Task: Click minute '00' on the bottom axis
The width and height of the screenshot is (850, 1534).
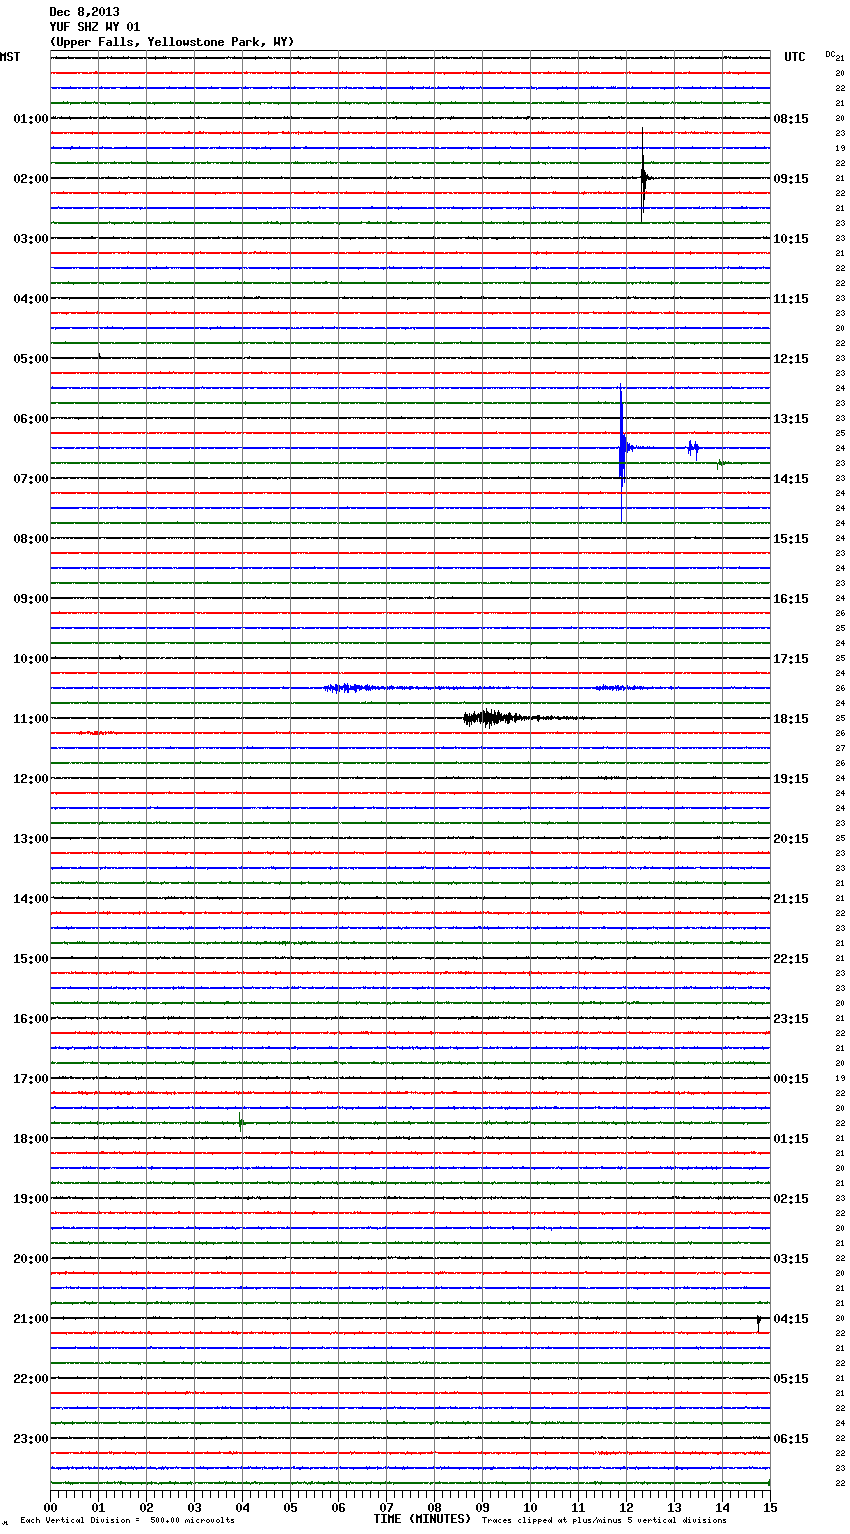Action: 50,1507
